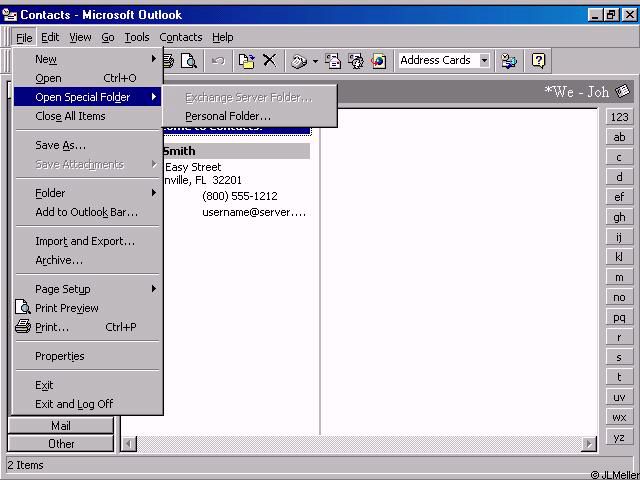The height and width of the screenshot is (480, 640).
Task: Choose Add to Outlook Bar
Action: 88,212
